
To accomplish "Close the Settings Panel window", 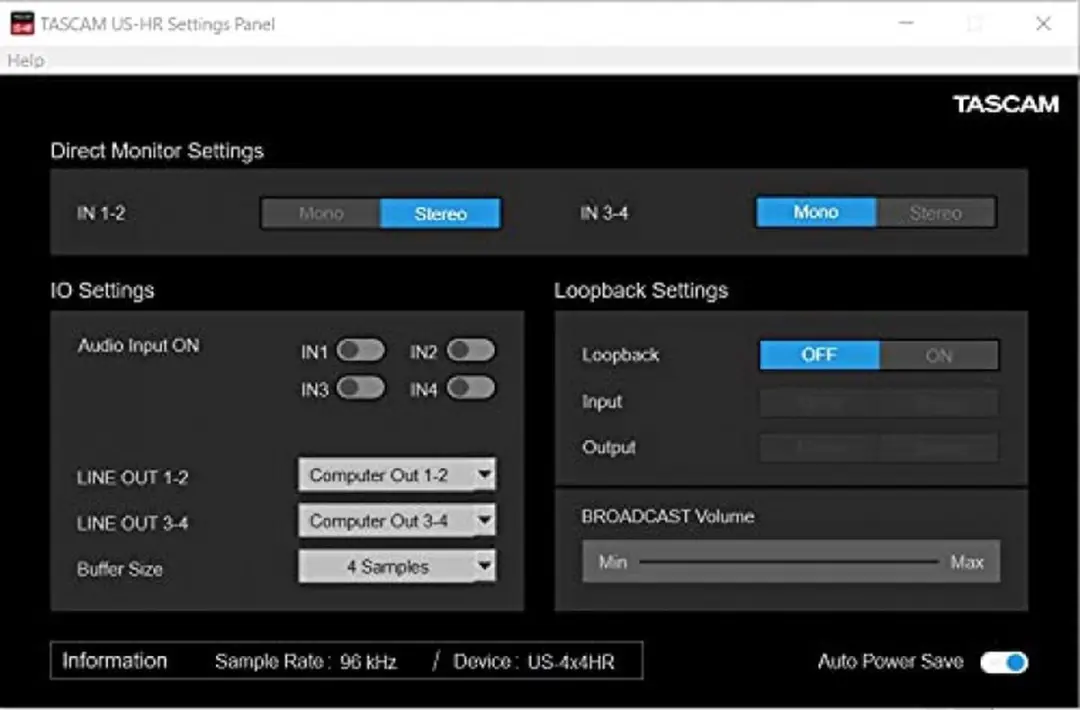I will point(1043,23).
